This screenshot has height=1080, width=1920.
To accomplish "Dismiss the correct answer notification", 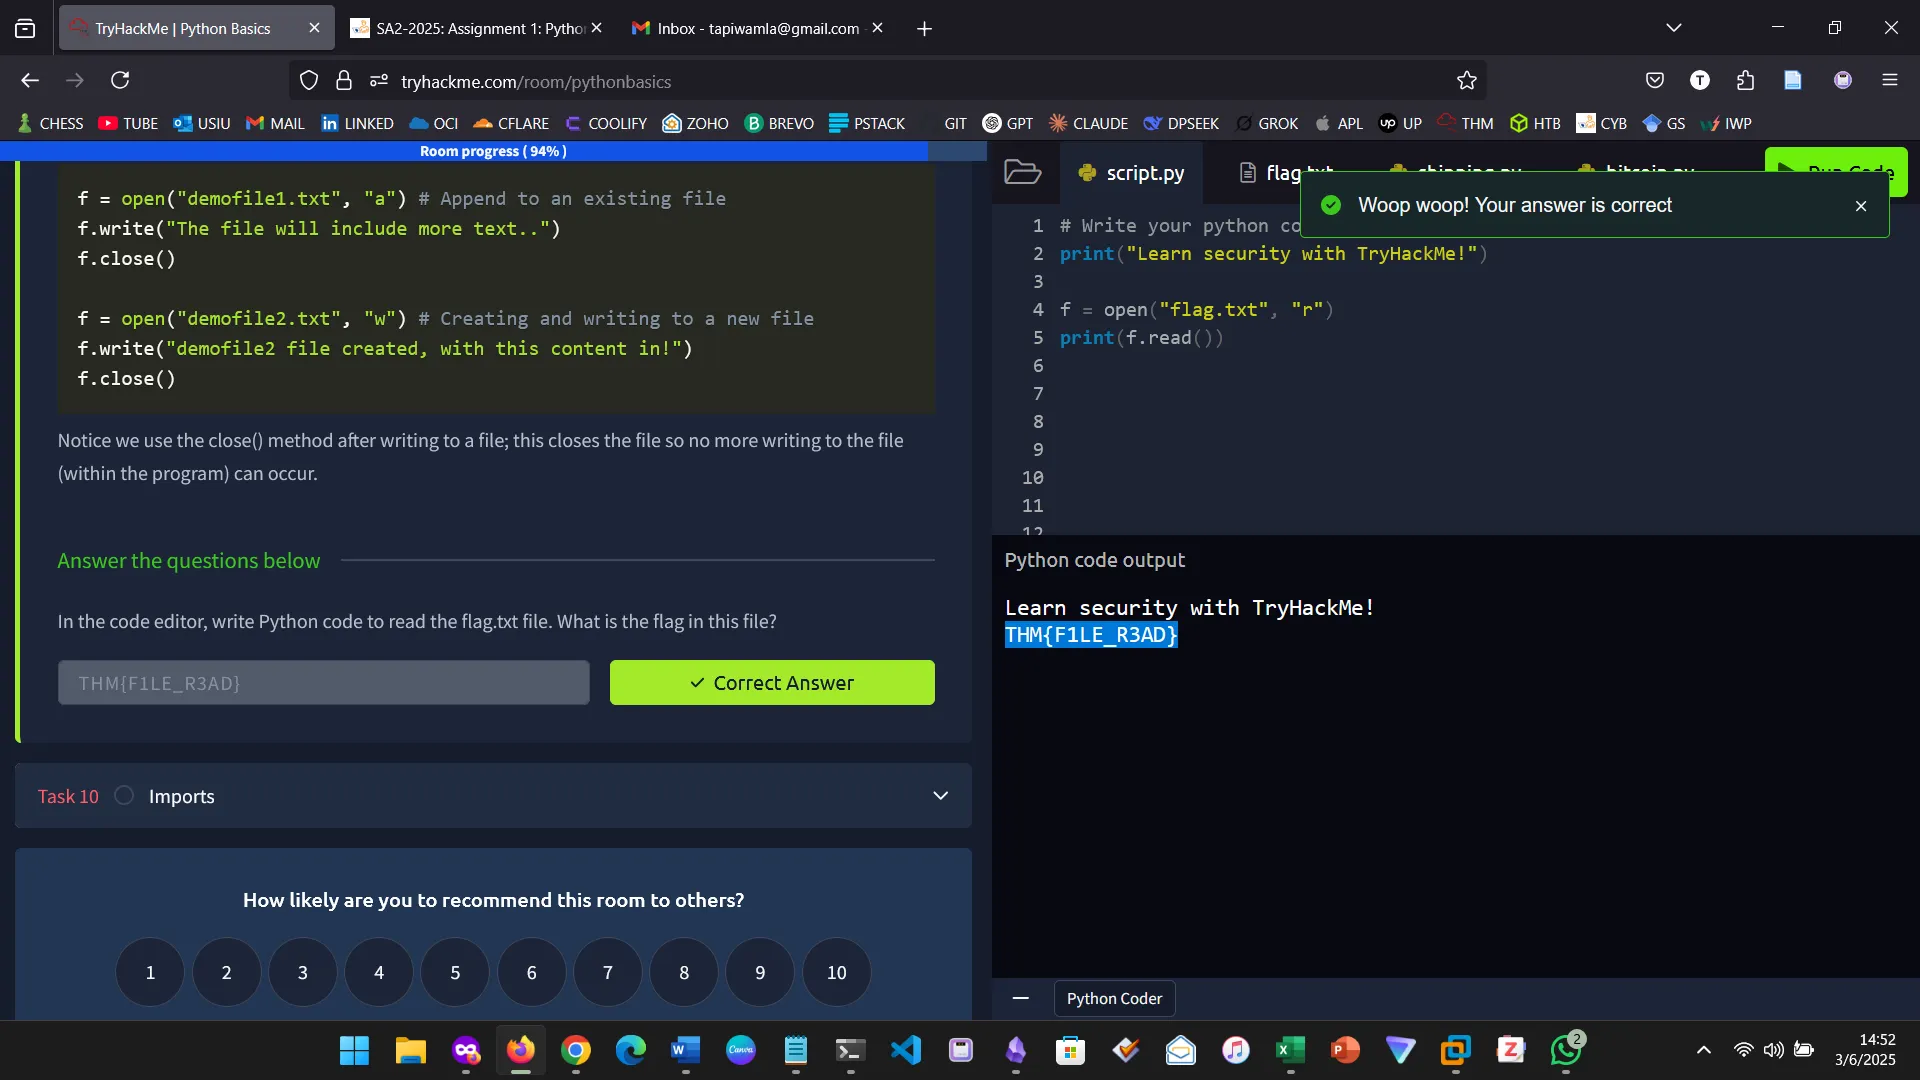I will [x=1860, y=206].
